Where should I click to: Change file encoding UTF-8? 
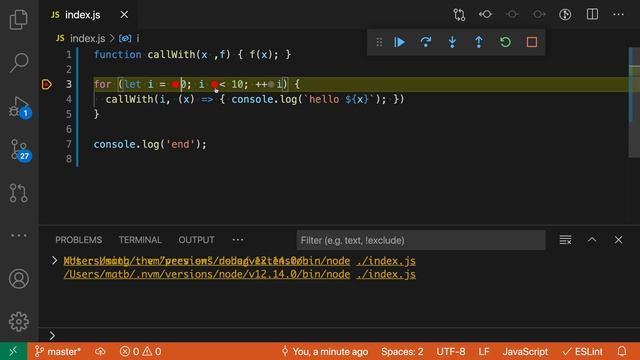click(x=451, y=351)
